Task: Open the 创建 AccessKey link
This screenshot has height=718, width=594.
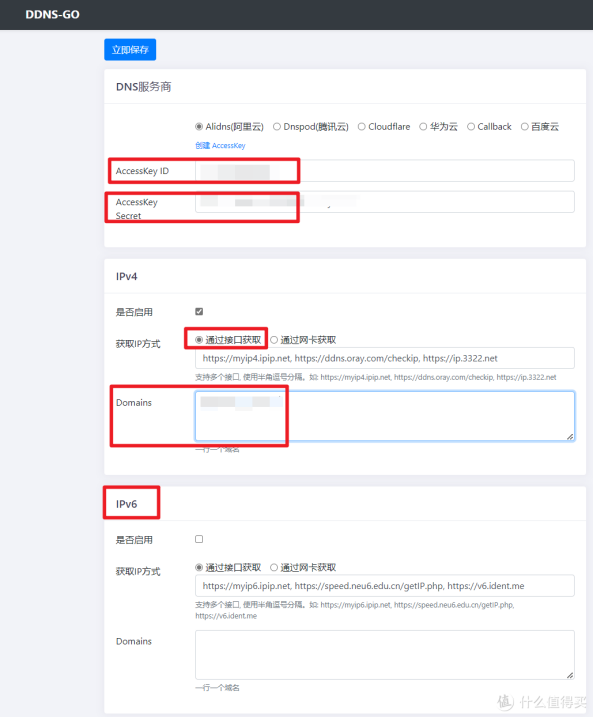Action: [220, 146]
